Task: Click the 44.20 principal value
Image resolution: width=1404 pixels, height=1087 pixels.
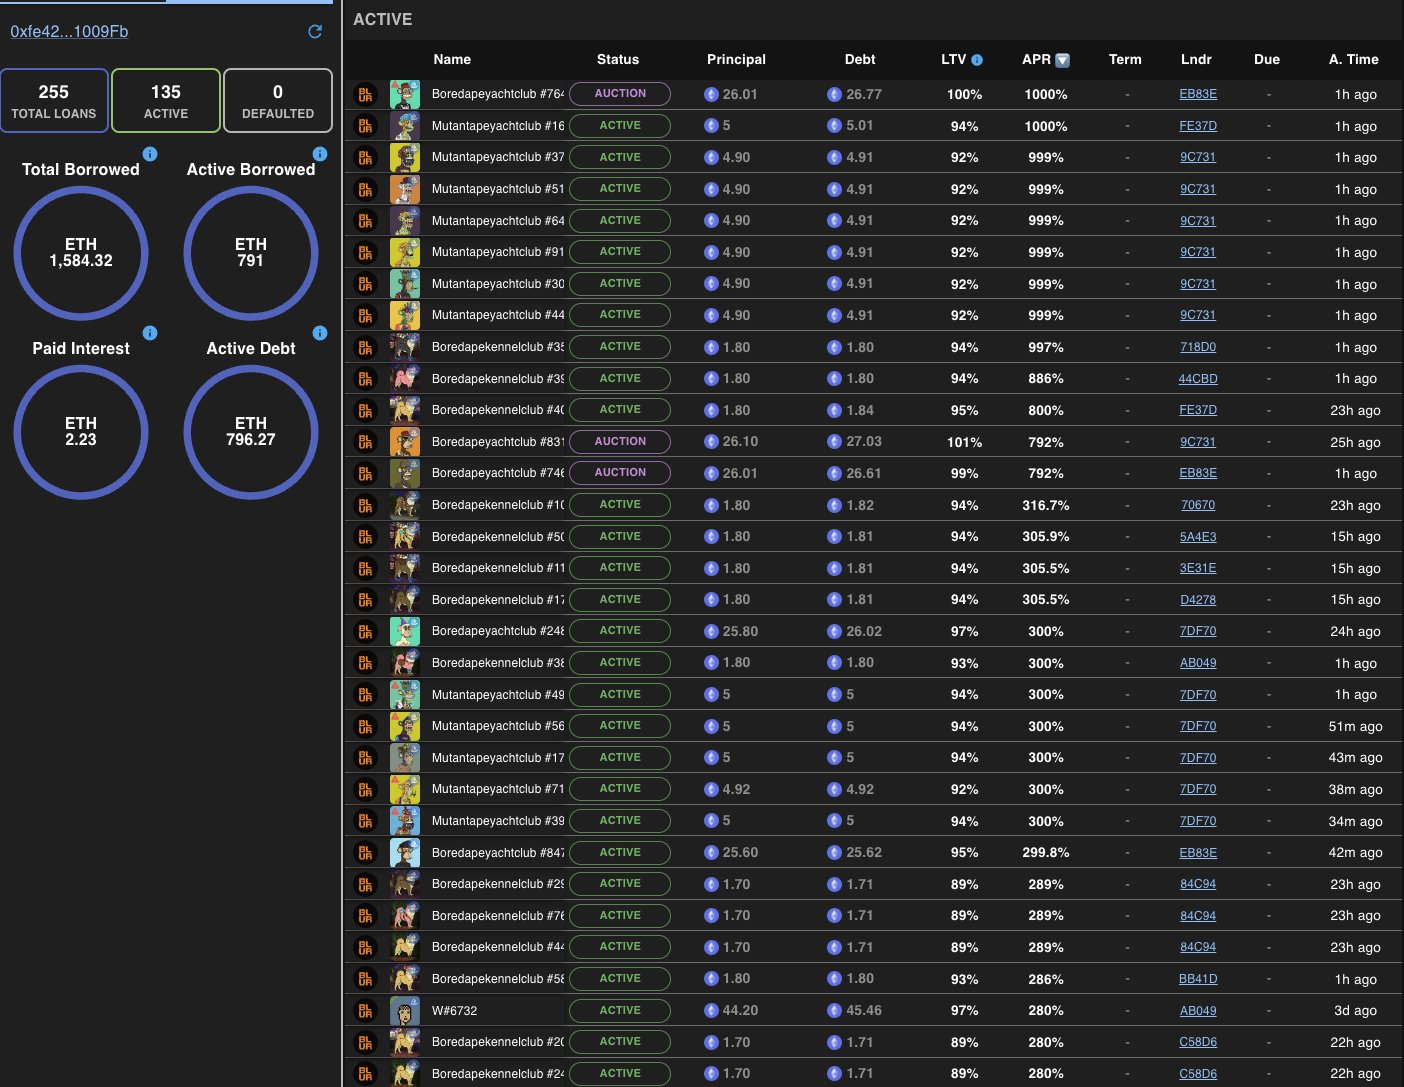Action: pyautogui.click(x=740, y=1011)
